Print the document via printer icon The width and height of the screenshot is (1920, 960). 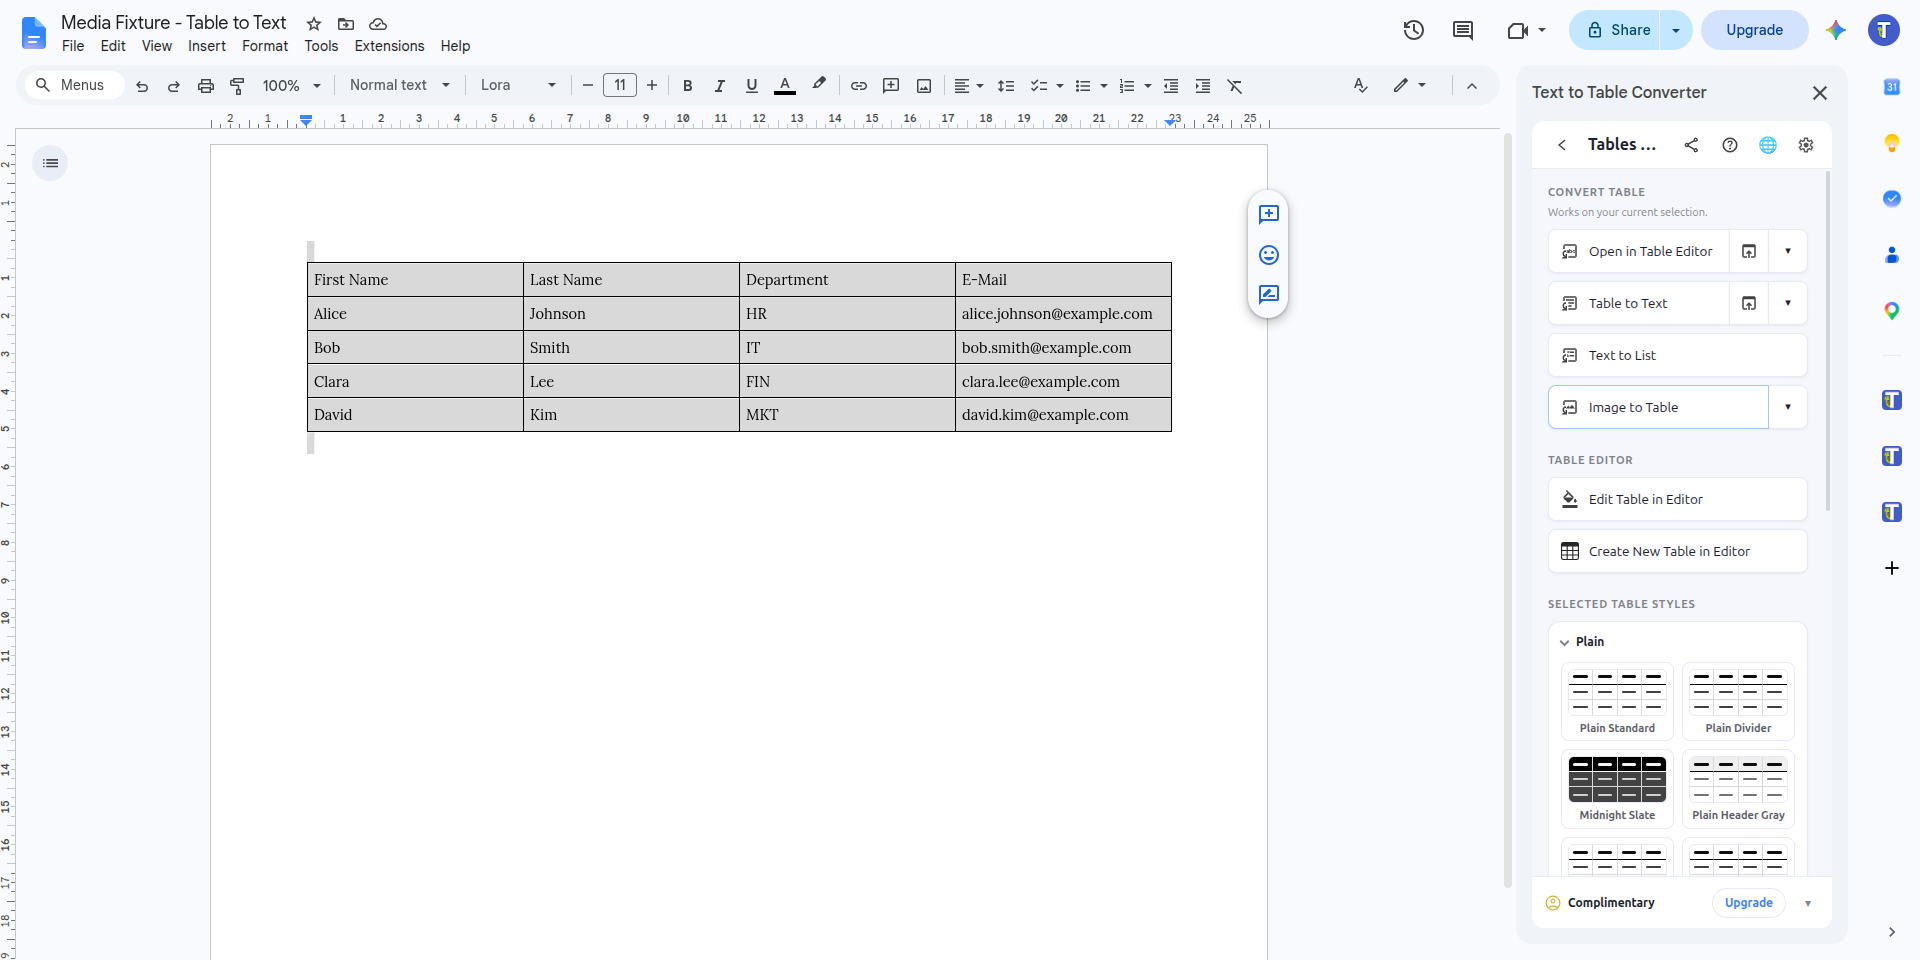(206, 86)
